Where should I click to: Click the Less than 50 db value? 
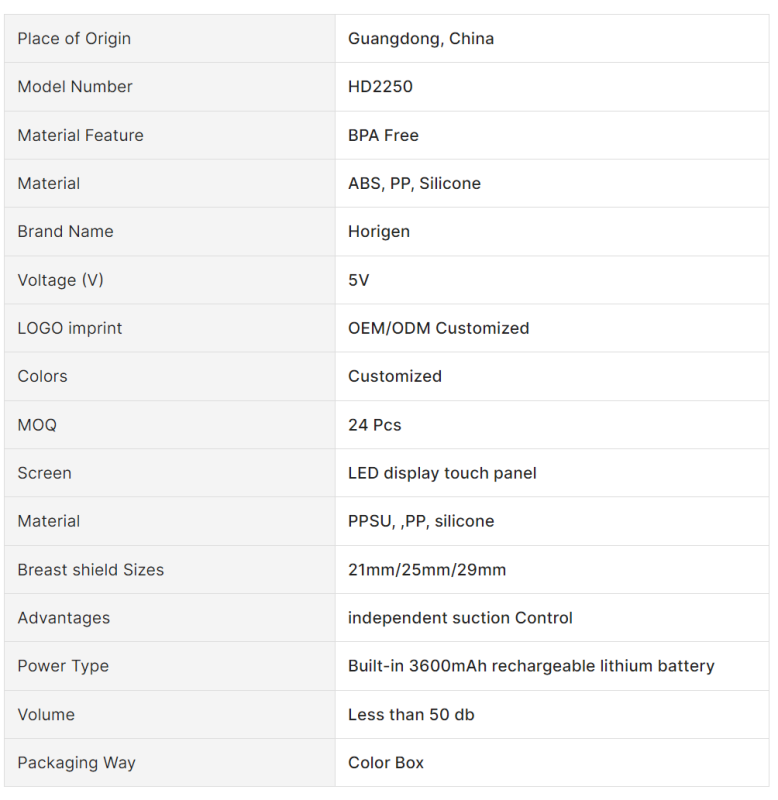(412, 714)
